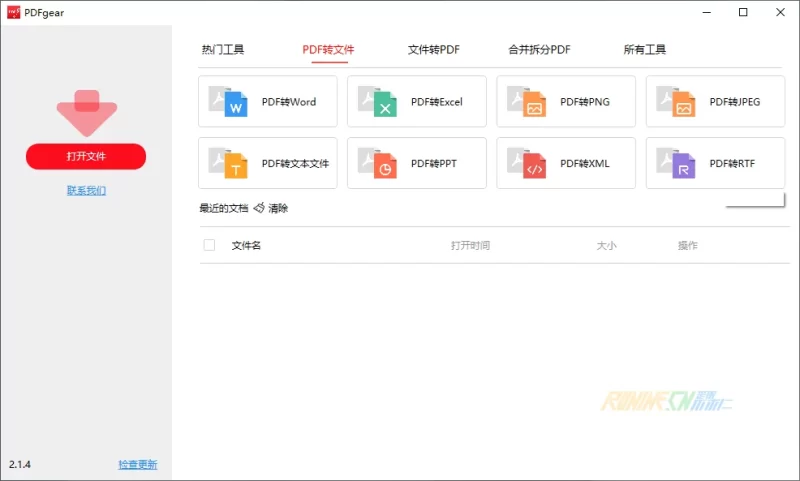Screen dimensions: 800x481
Task: Go to the 所有工具 tab
Action: click(x=644, y=50)
